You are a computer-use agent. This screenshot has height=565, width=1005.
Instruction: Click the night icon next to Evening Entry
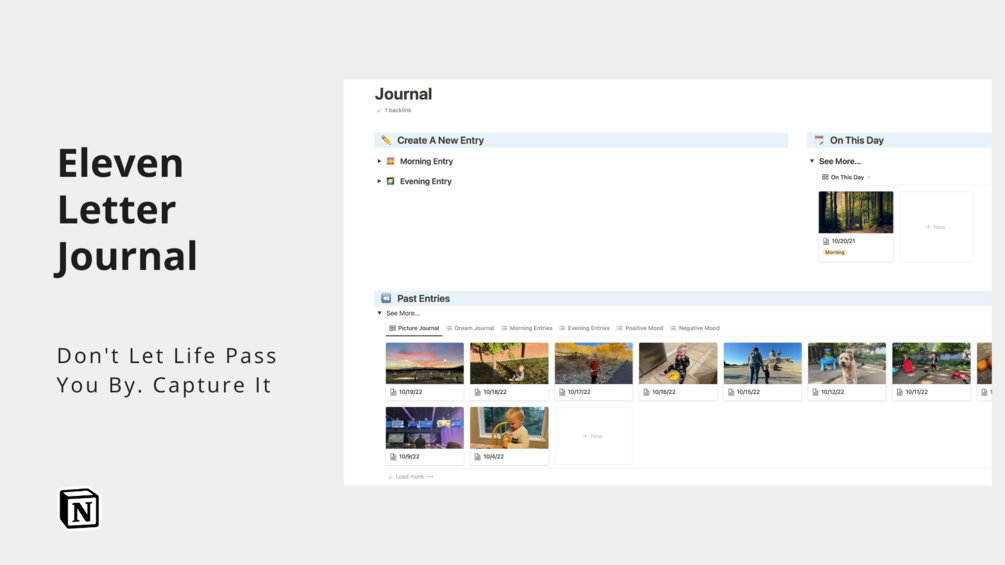coord(390,181)
